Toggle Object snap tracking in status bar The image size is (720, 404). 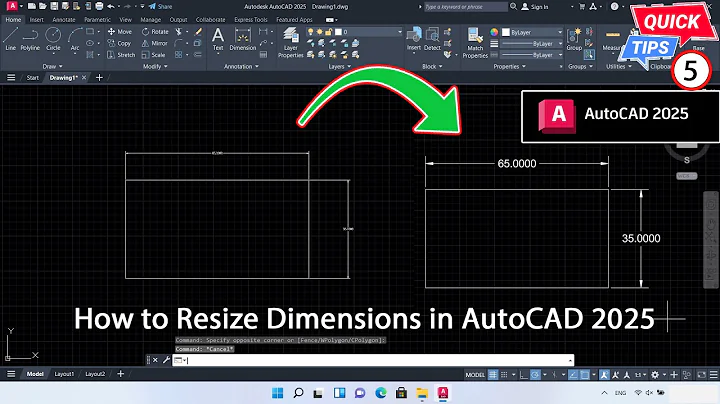(x=573, y=375)
